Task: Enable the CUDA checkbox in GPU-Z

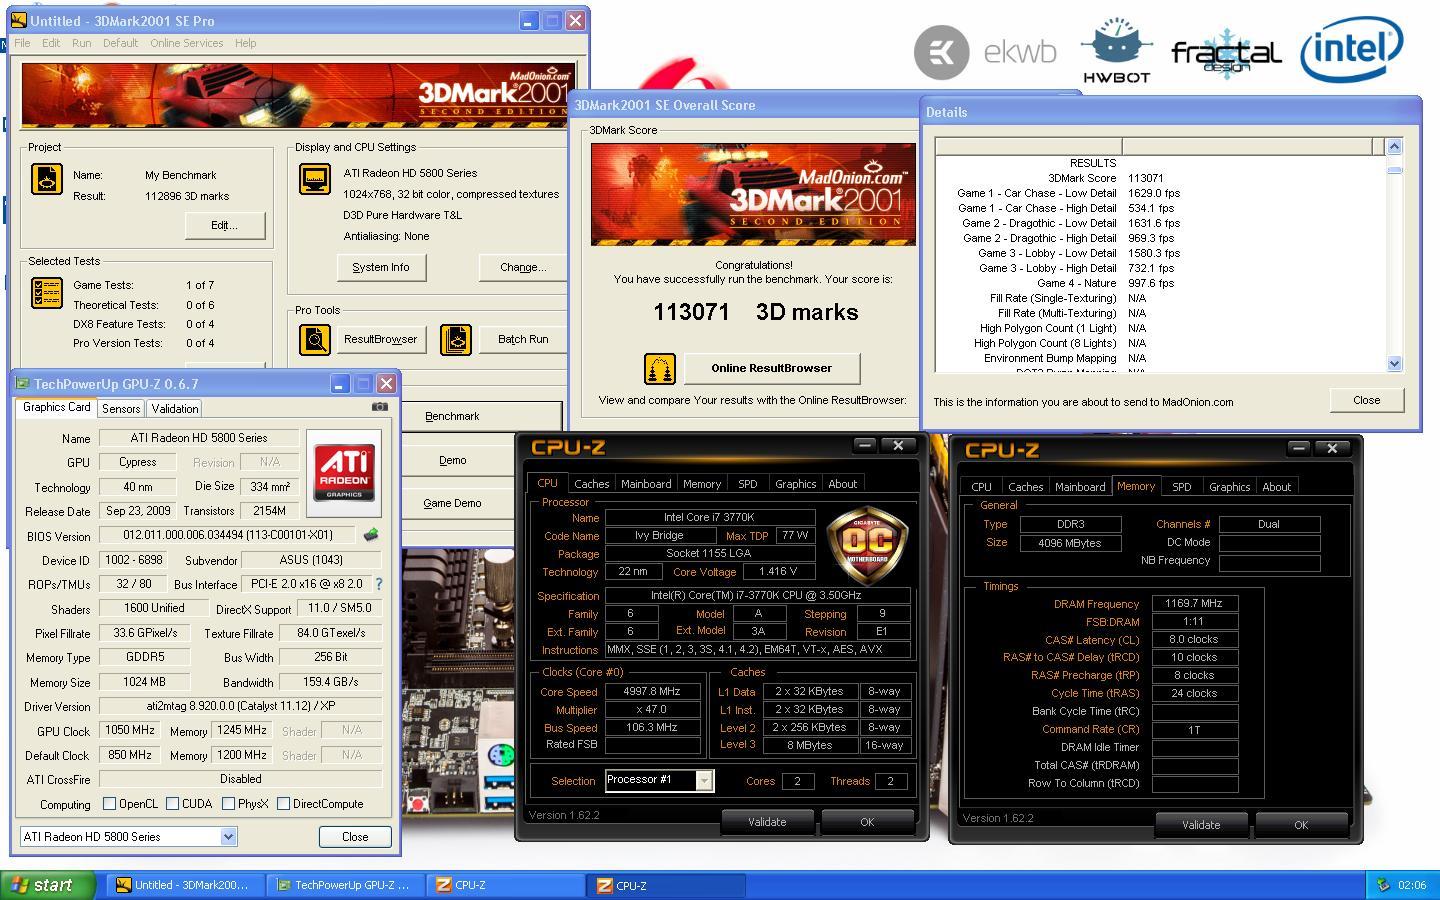Action: [x=172, y=804]
